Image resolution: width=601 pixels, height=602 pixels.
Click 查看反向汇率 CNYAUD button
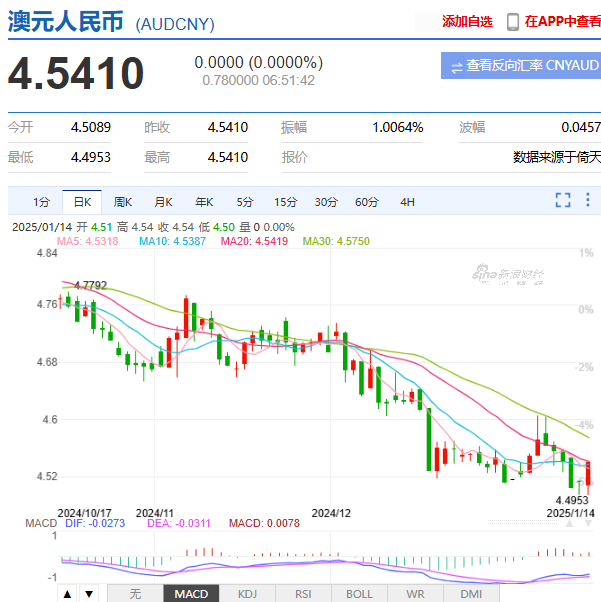[521, 66]
